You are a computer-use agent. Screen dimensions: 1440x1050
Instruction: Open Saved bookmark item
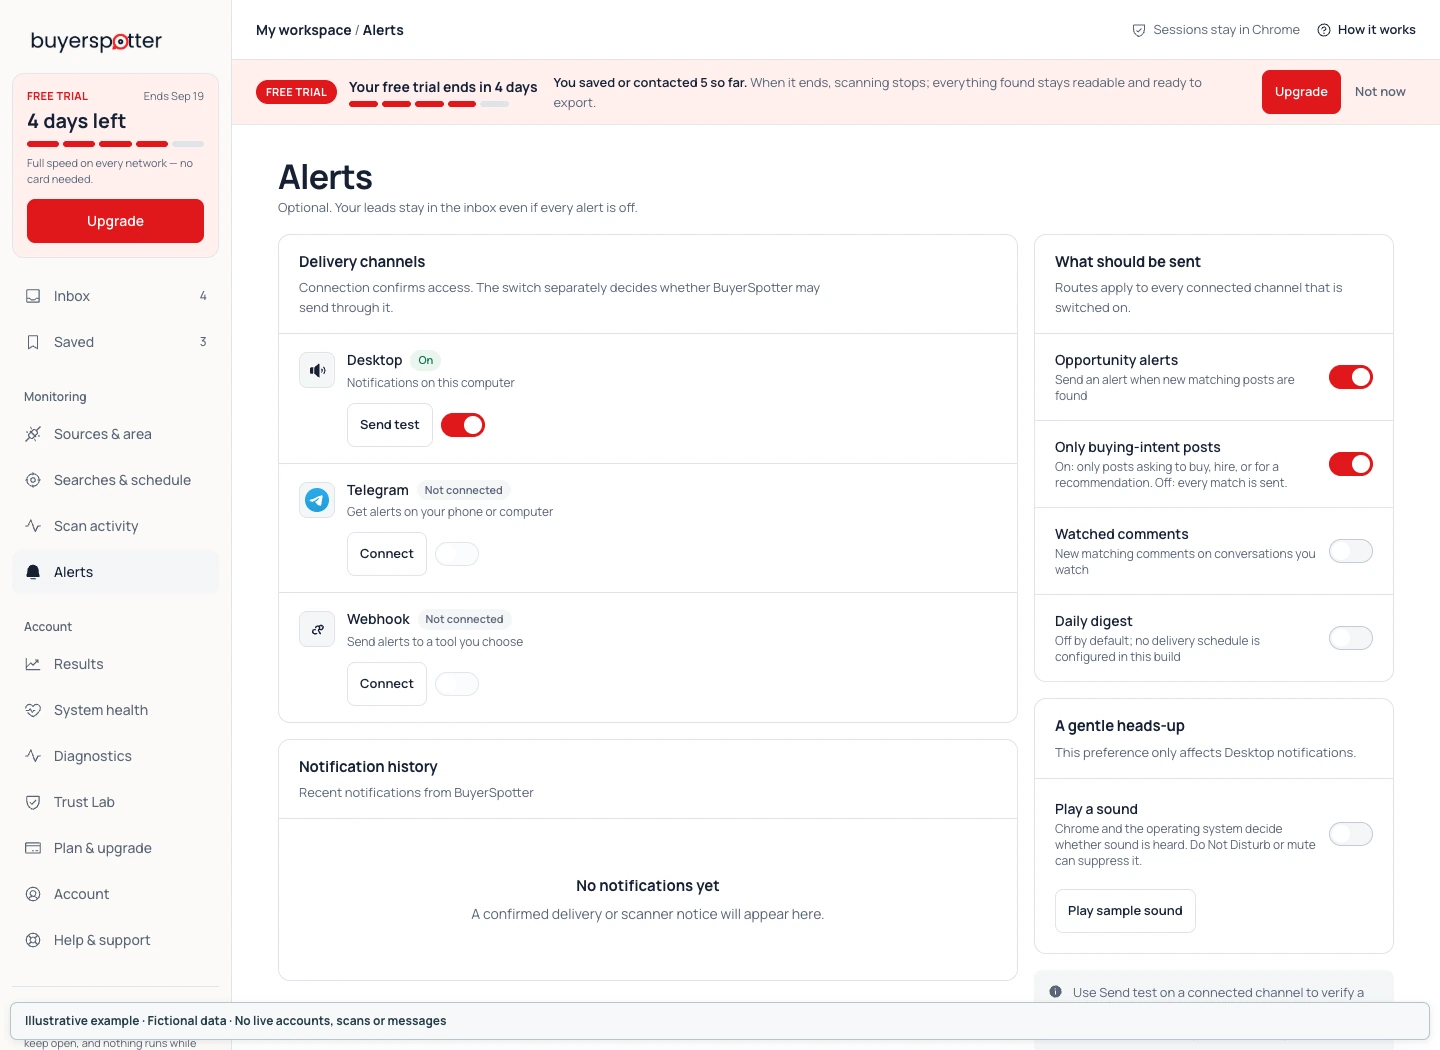[115, 342]
